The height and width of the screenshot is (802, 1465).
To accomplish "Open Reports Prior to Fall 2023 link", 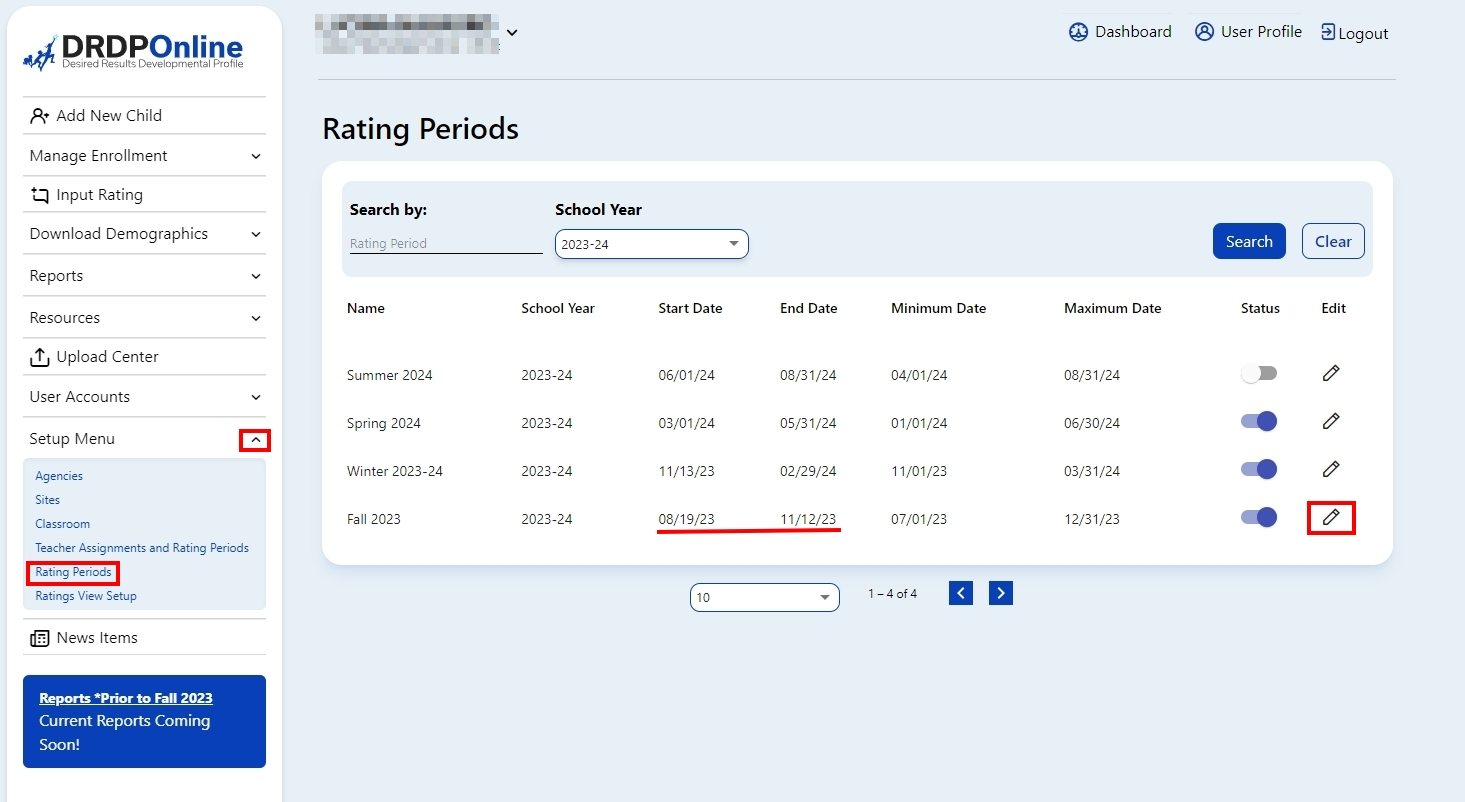I will click(126, 699).
